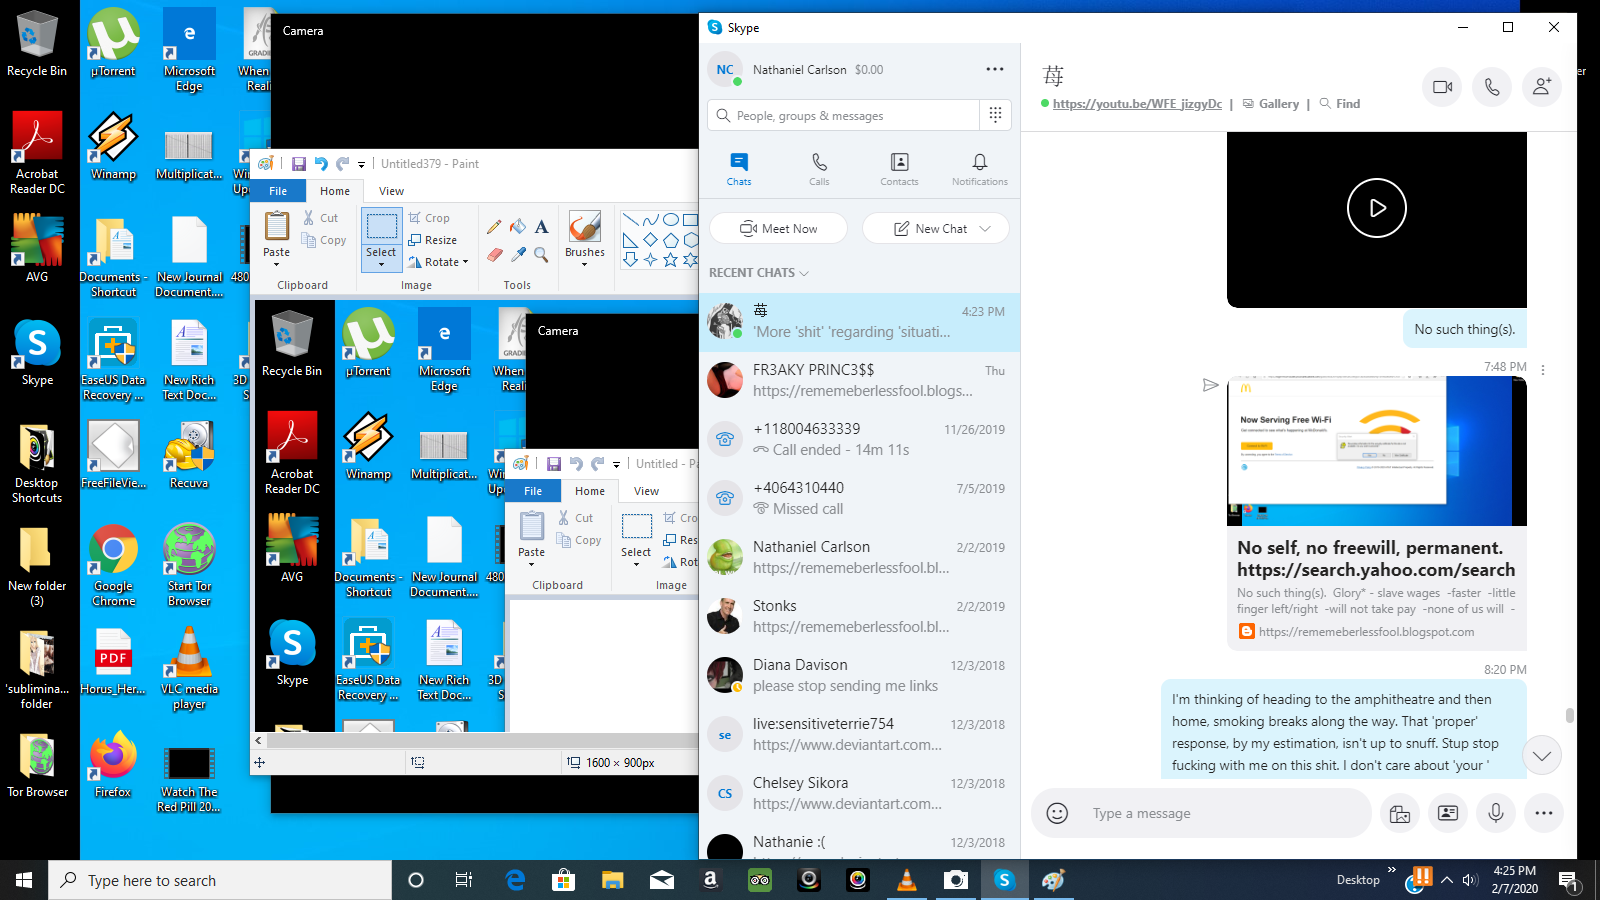Expand the New Chat dropdown chevron
1600x900 pixels.
point(985,228)
